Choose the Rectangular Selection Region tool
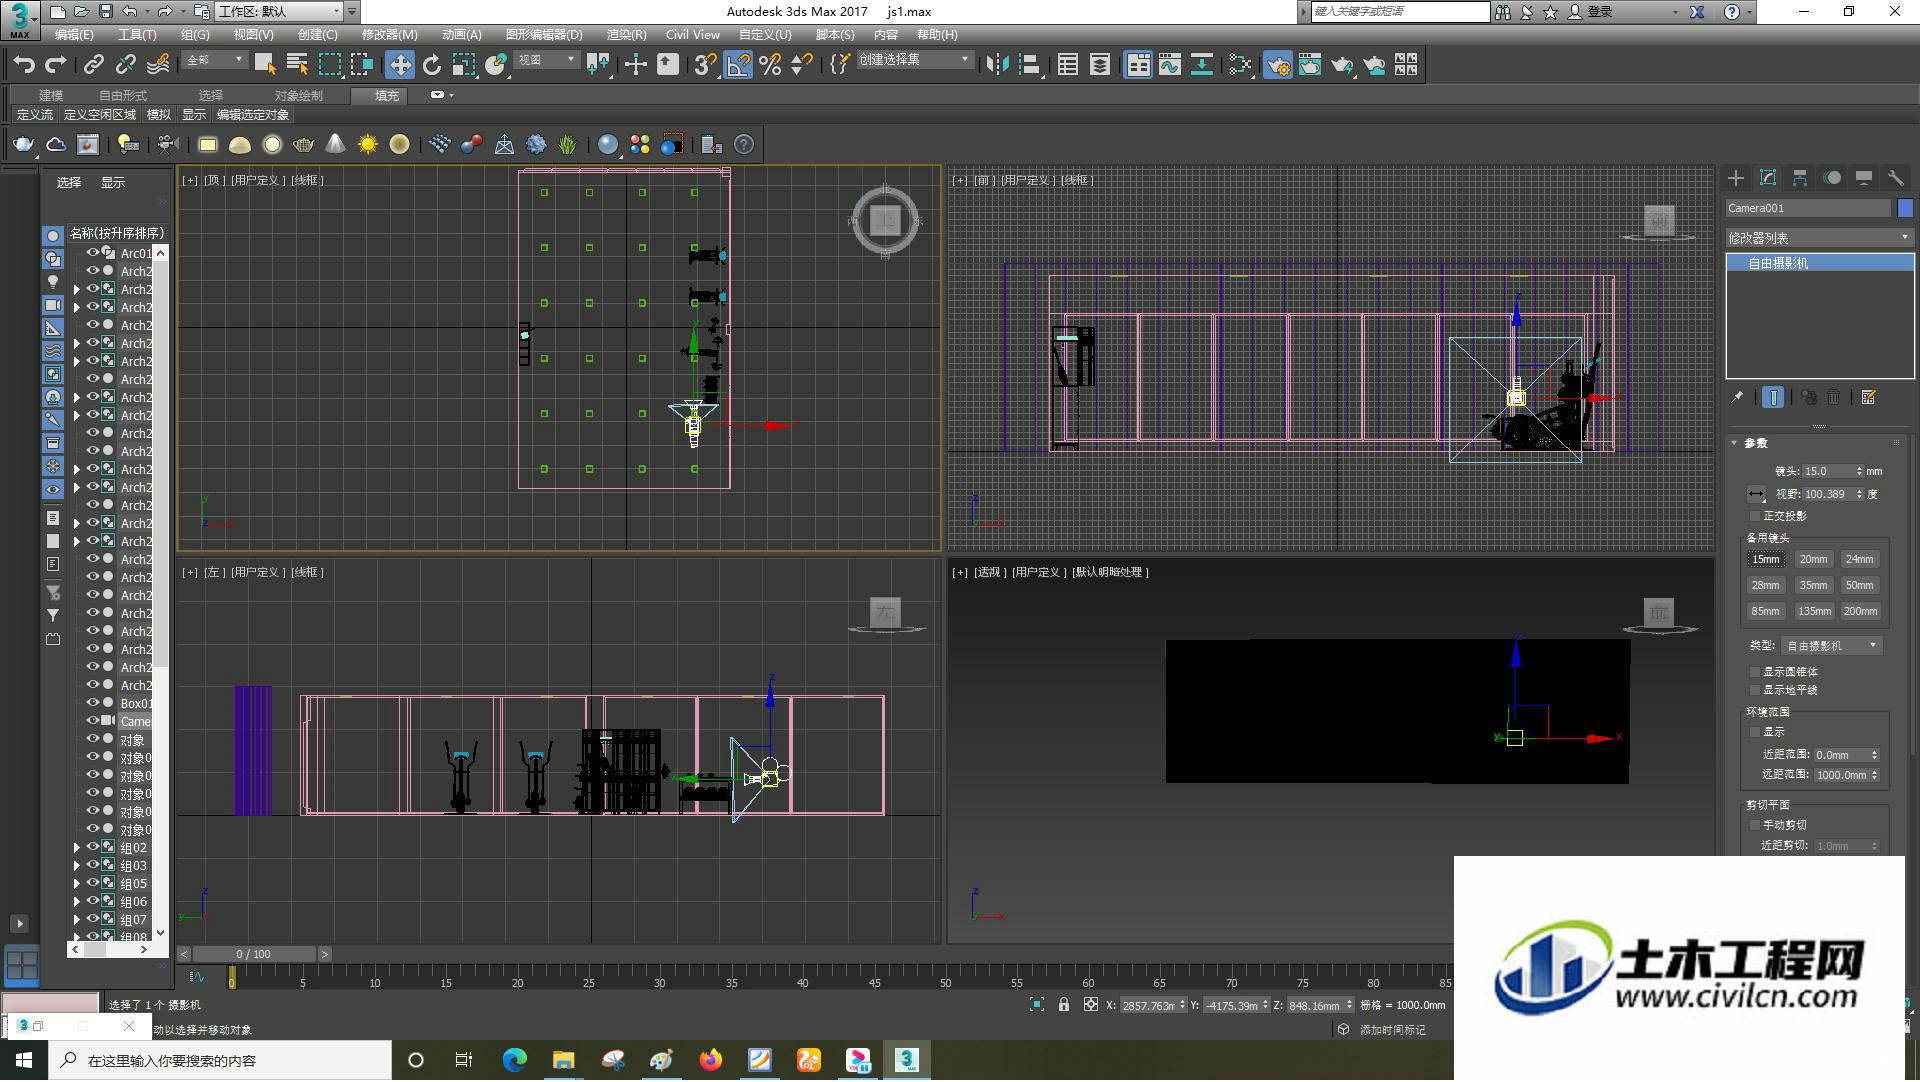The image size is (1920, 1082). coord(329,65)
